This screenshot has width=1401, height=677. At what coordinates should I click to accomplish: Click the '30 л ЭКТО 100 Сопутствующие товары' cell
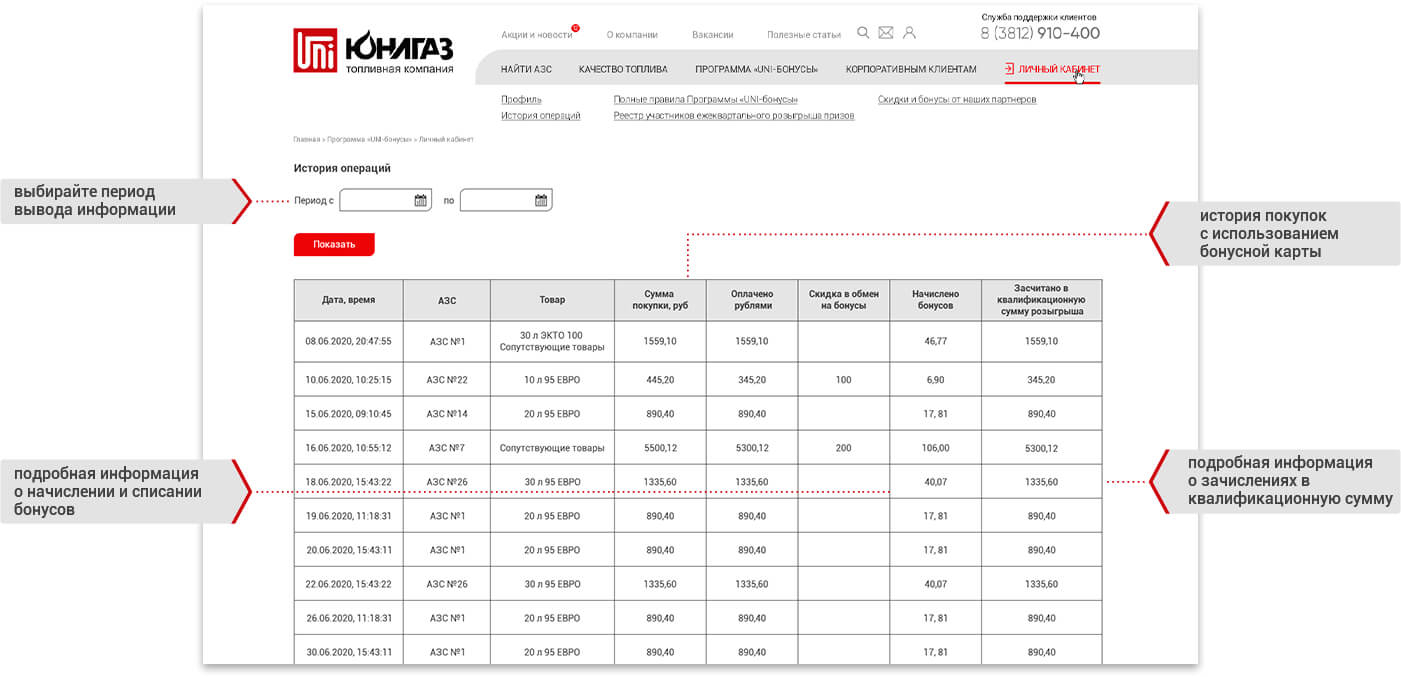tap(552, 341)
